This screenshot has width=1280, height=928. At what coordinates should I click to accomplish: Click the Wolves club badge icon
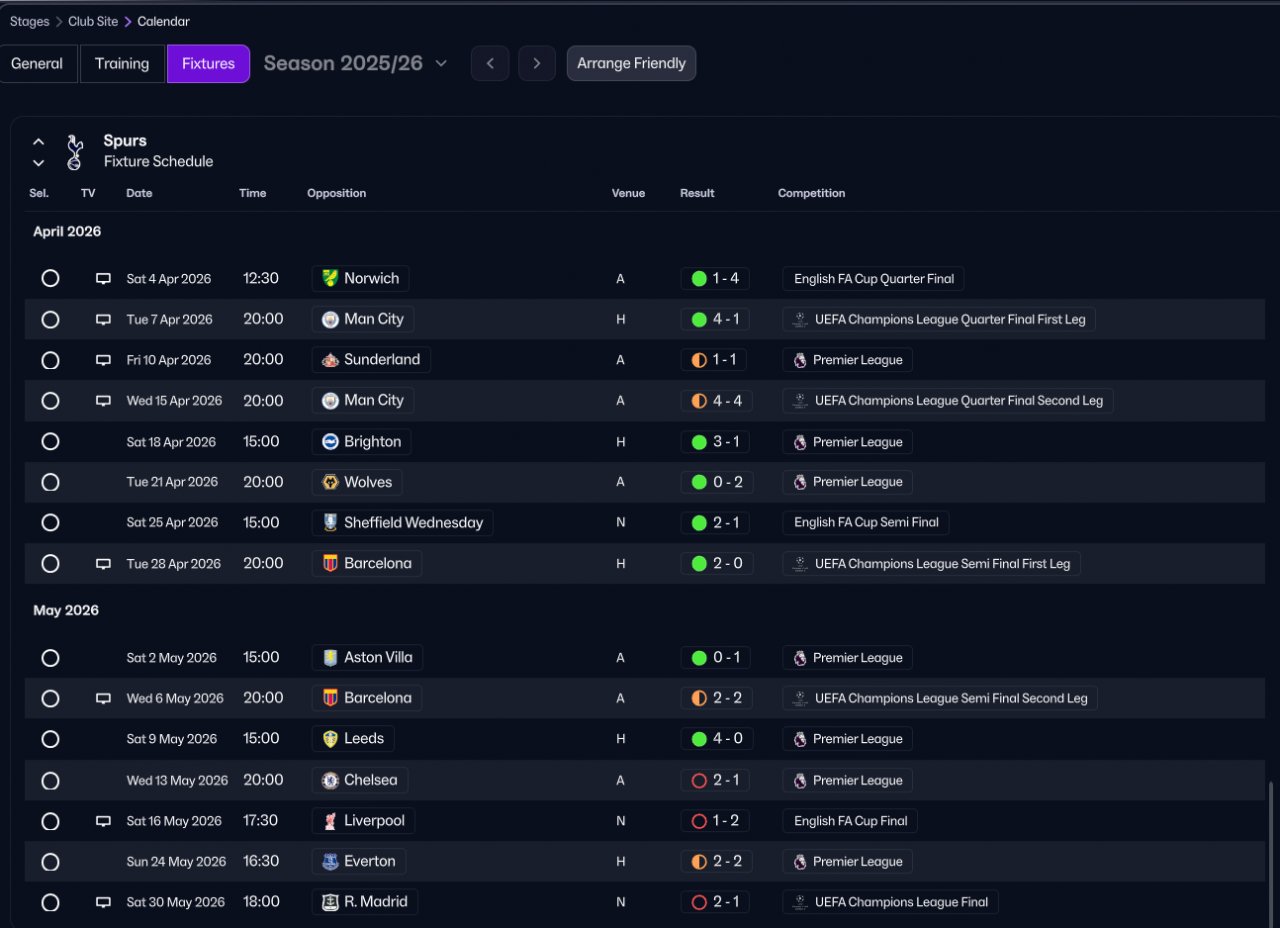click(x=330, y=482)
